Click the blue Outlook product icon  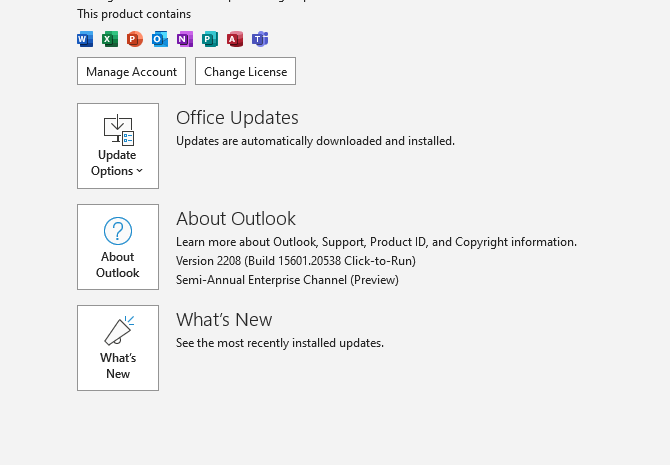pyautogui.click(x=160, y=39)
